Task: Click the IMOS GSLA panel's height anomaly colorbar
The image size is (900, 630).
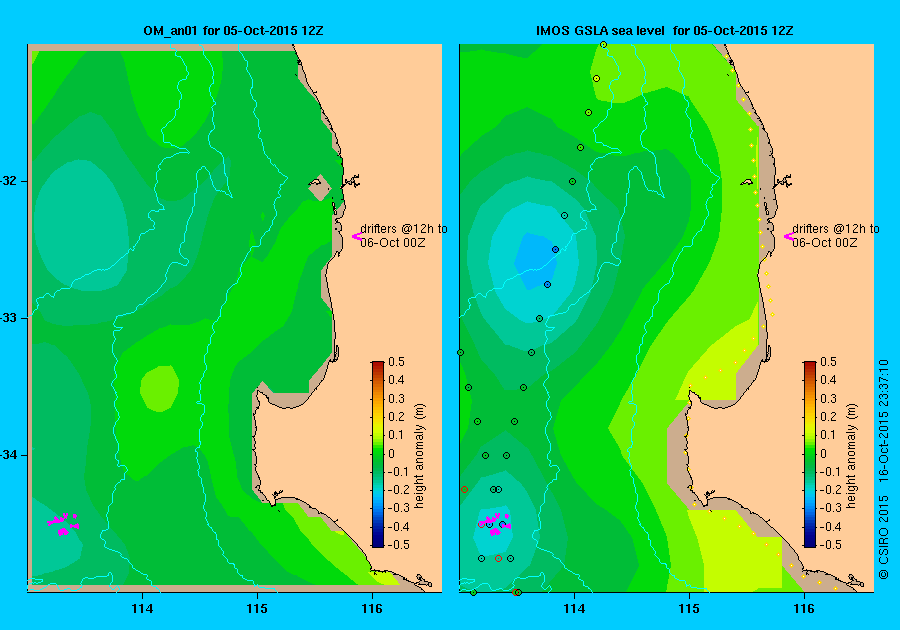Action: pos(809,454)
